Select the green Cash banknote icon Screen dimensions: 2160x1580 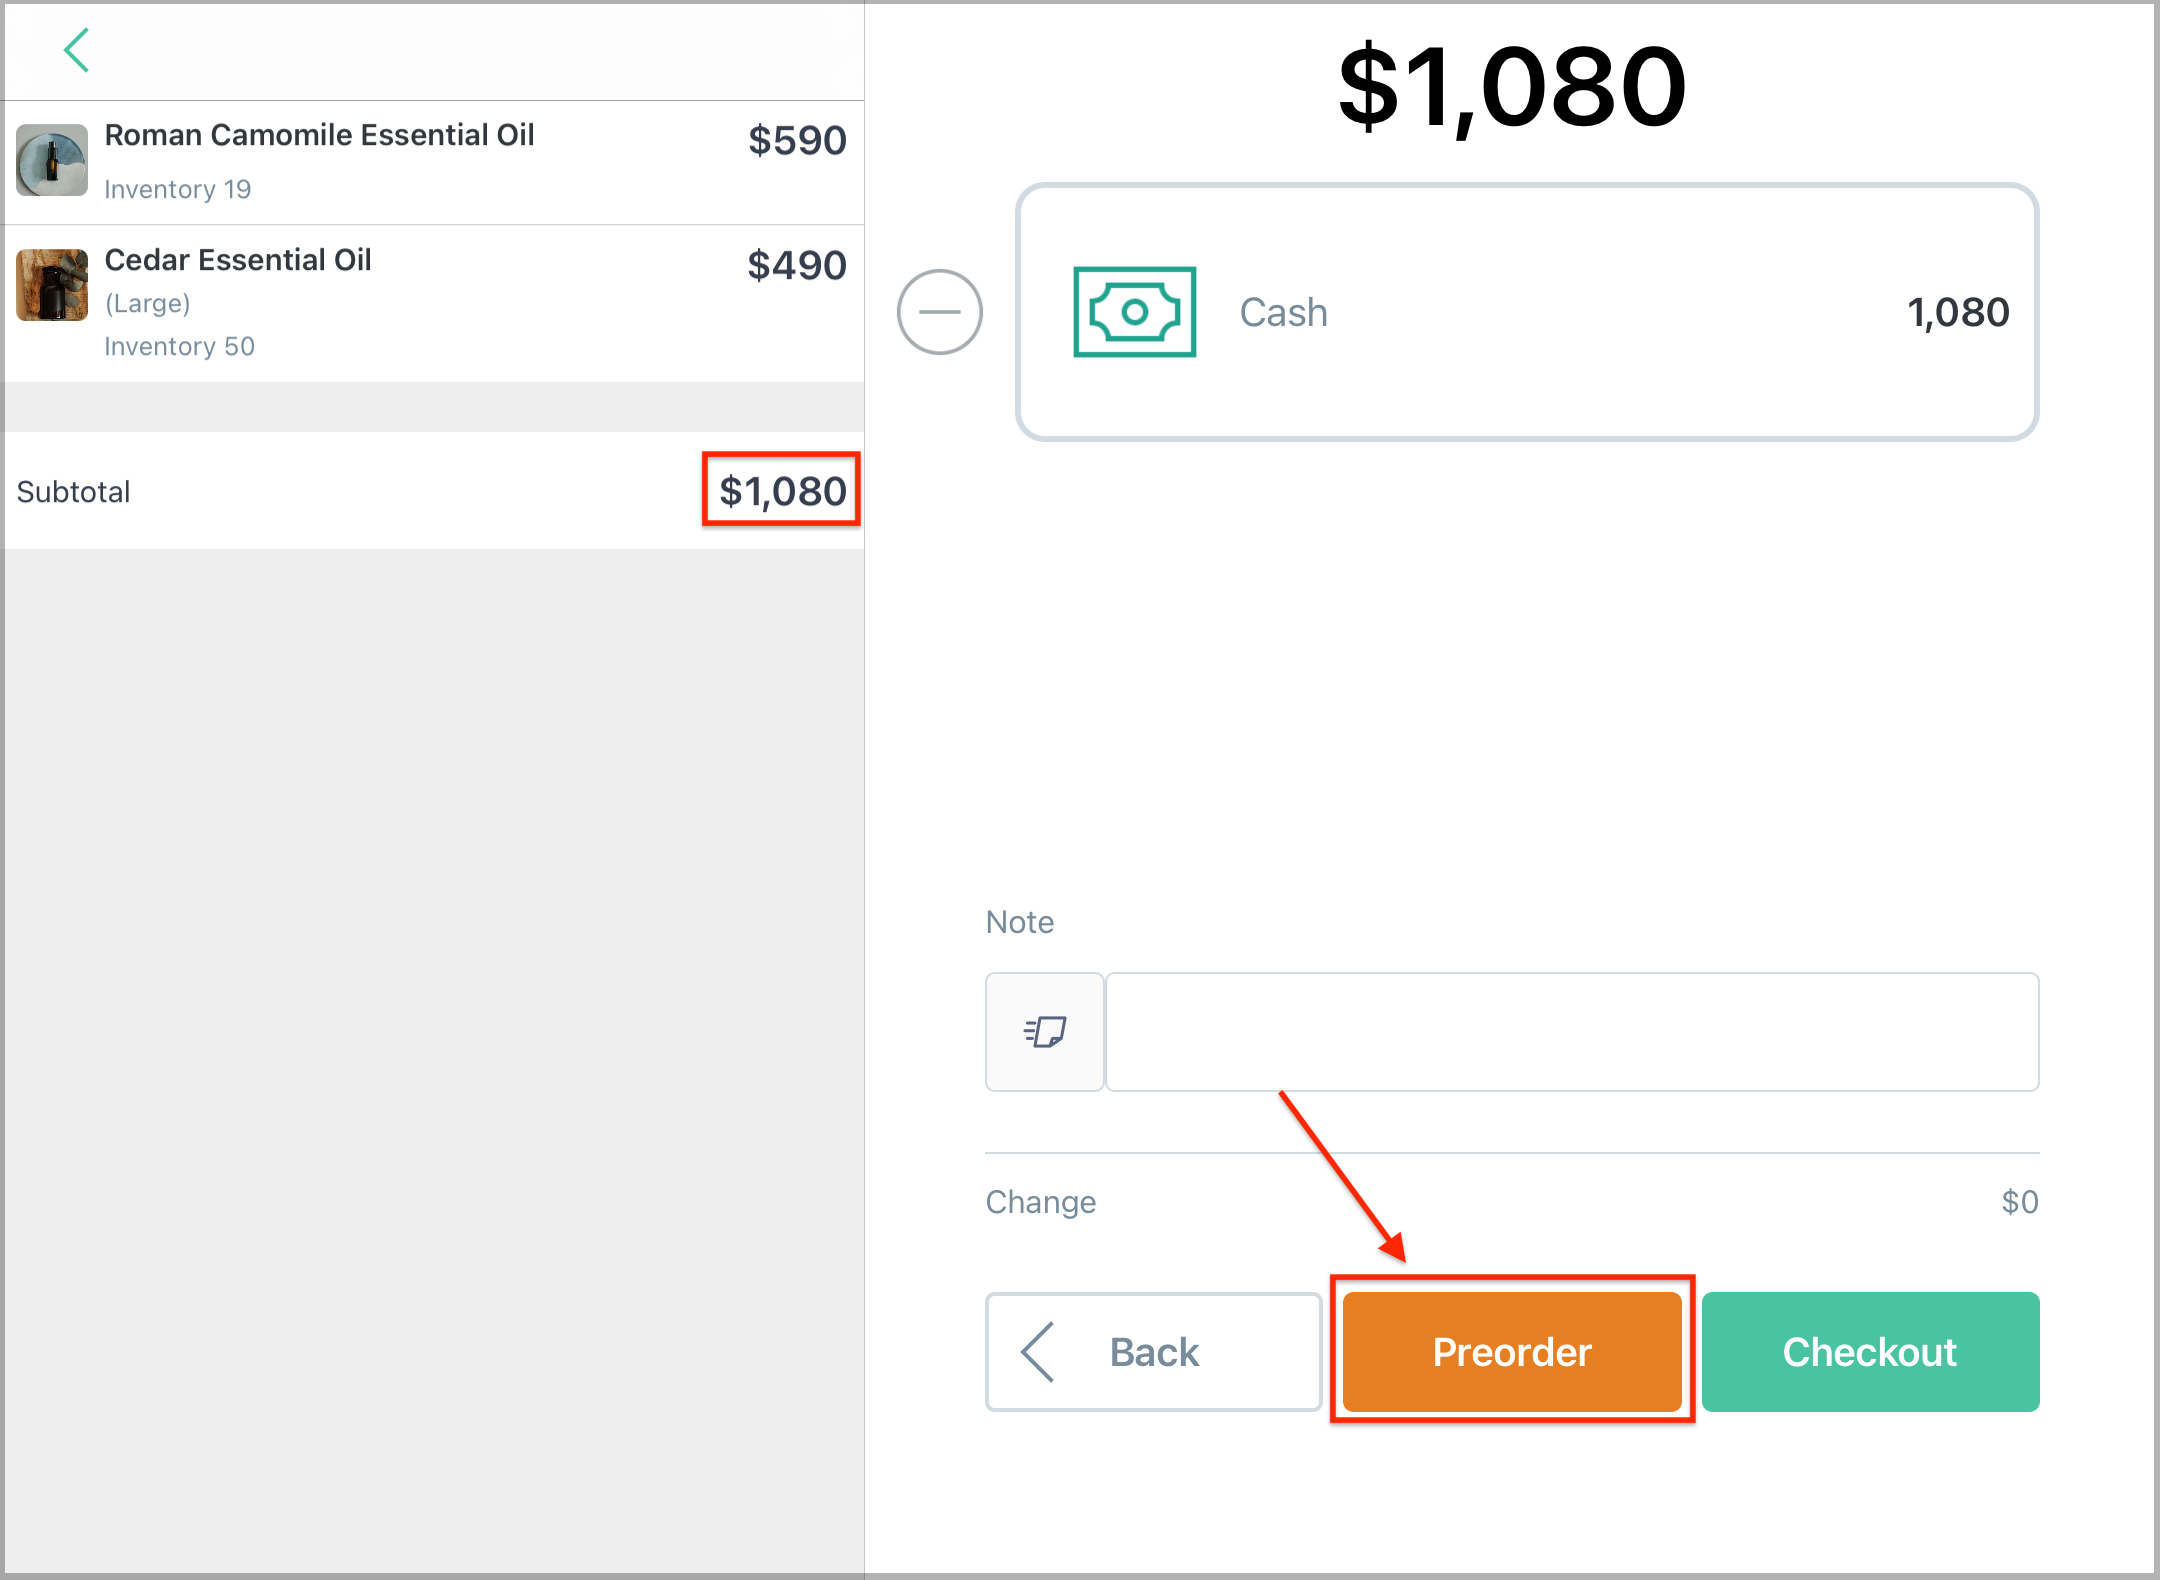(x=1134, y=312)
